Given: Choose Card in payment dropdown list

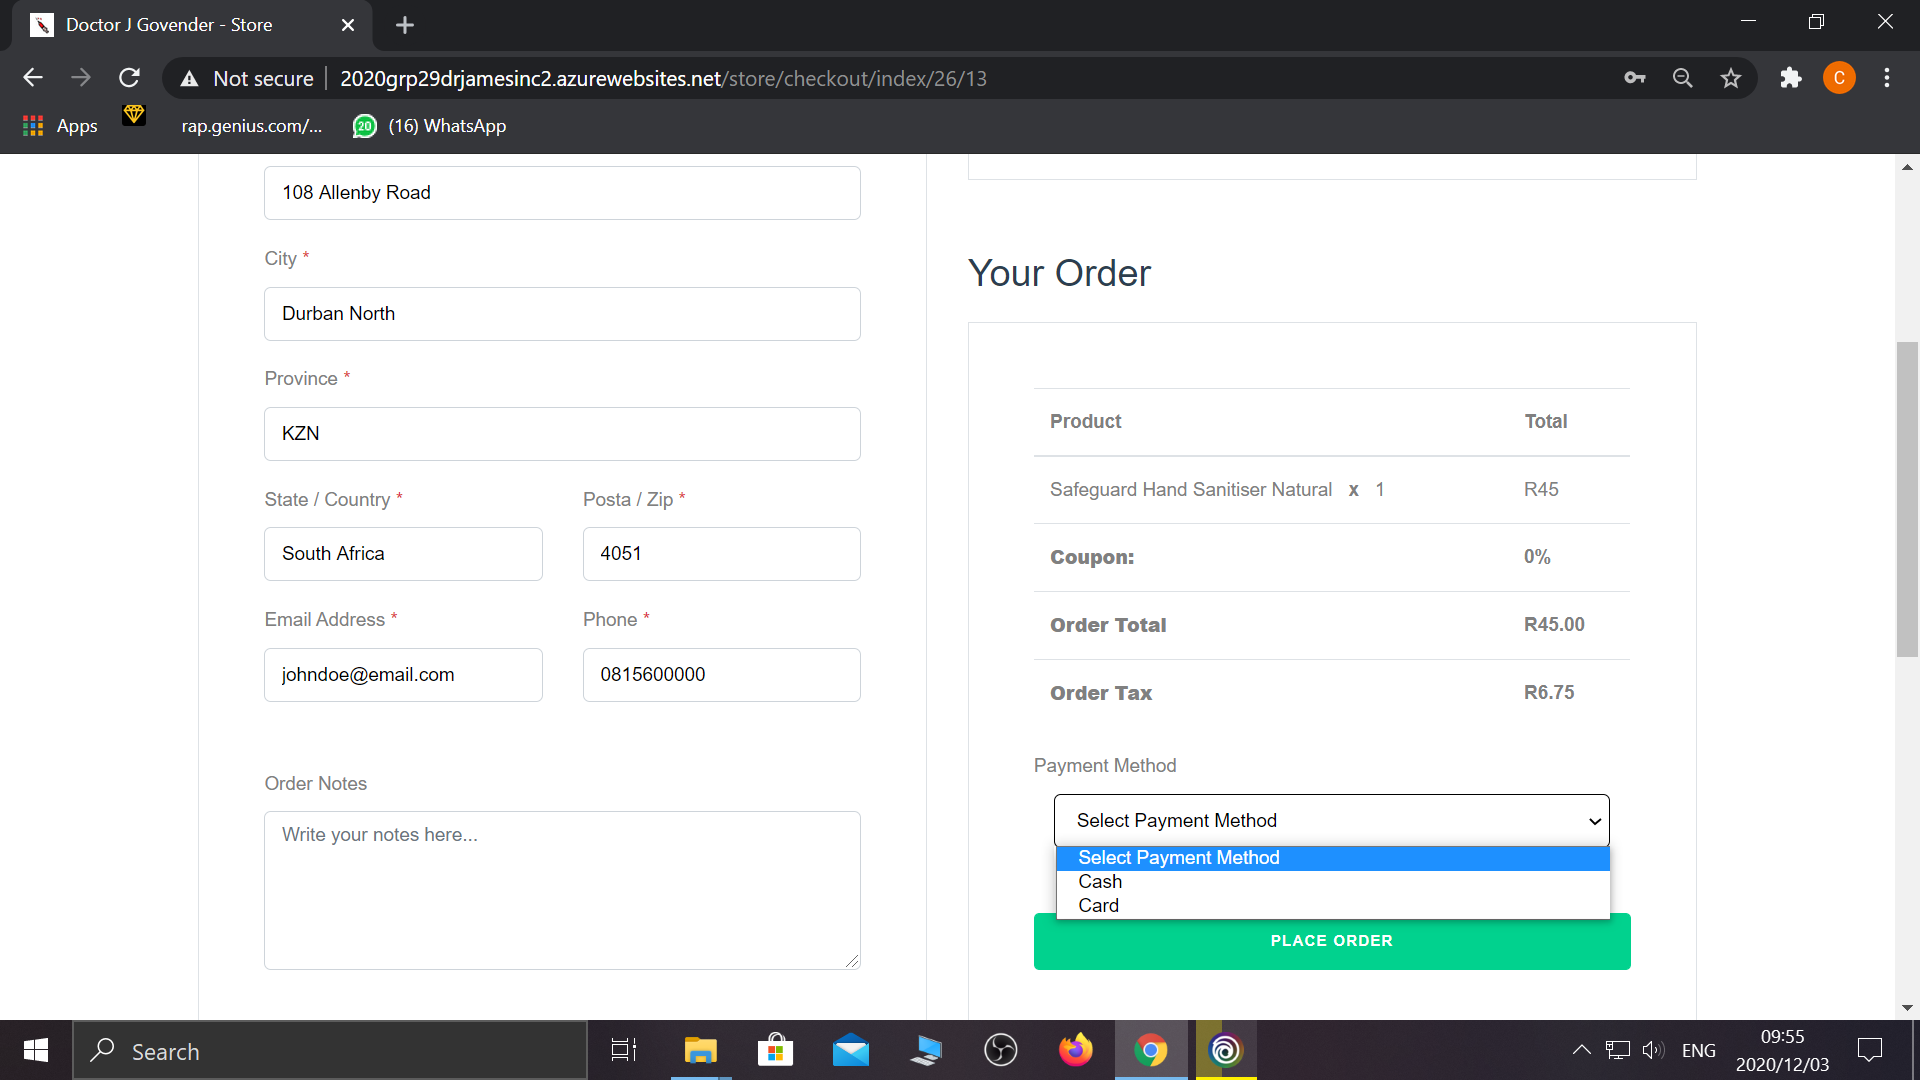Looking at the screenshot, I should coord(1098,906).
